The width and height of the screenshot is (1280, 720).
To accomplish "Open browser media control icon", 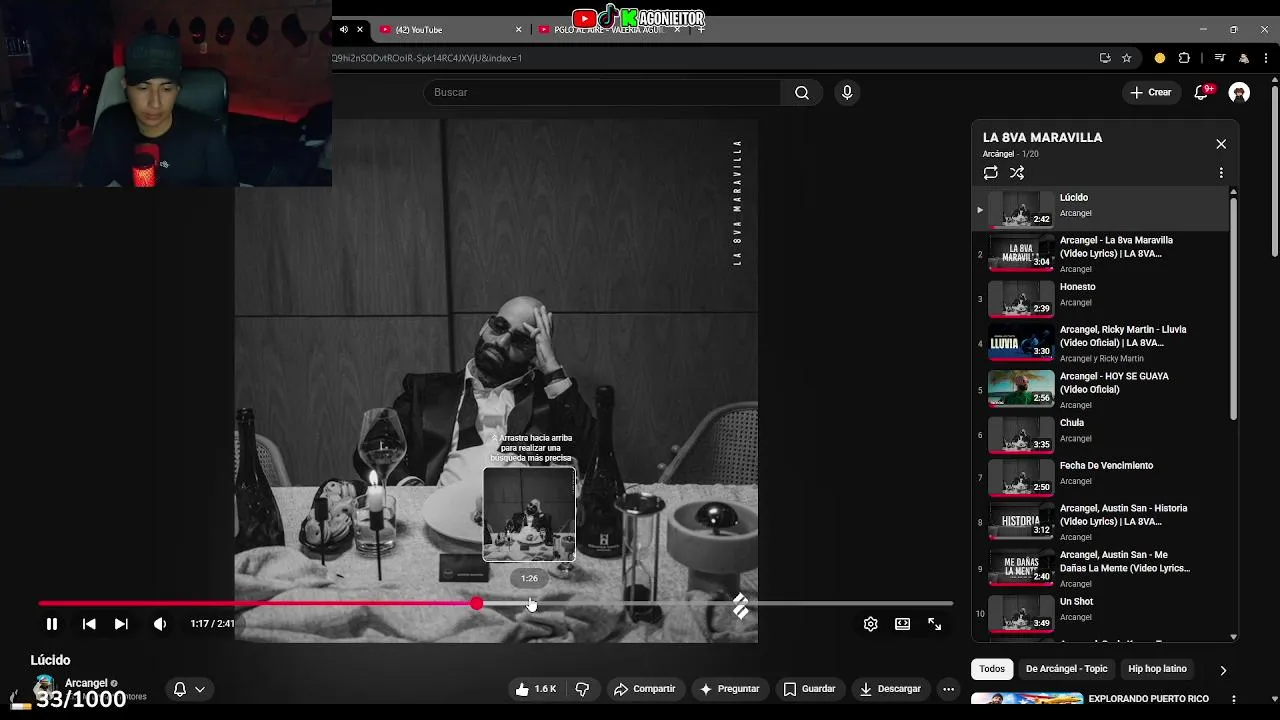I will 1219,58.
